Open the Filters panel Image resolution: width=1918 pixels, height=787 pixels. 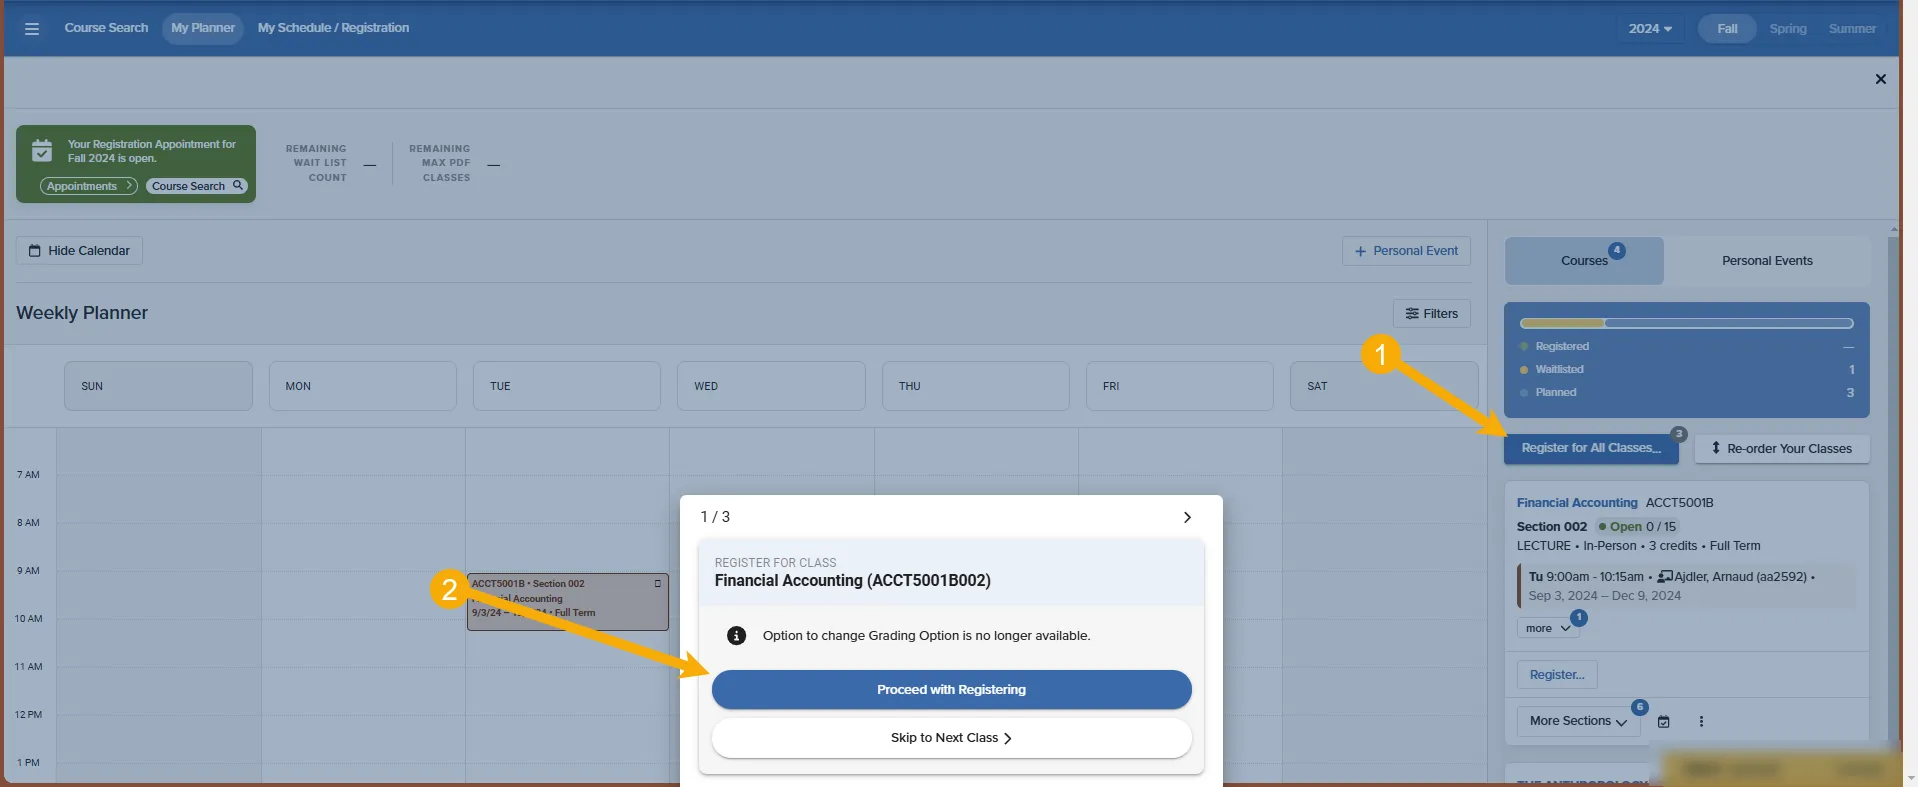coord(1431,314)
